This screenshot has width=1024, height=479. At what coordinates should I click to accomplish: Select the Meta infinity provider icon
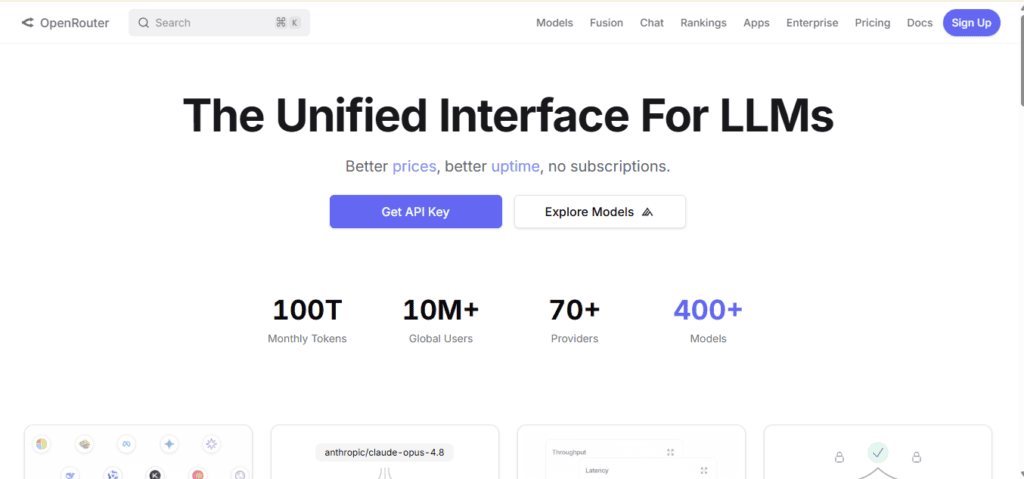click(x=126, y=444)
